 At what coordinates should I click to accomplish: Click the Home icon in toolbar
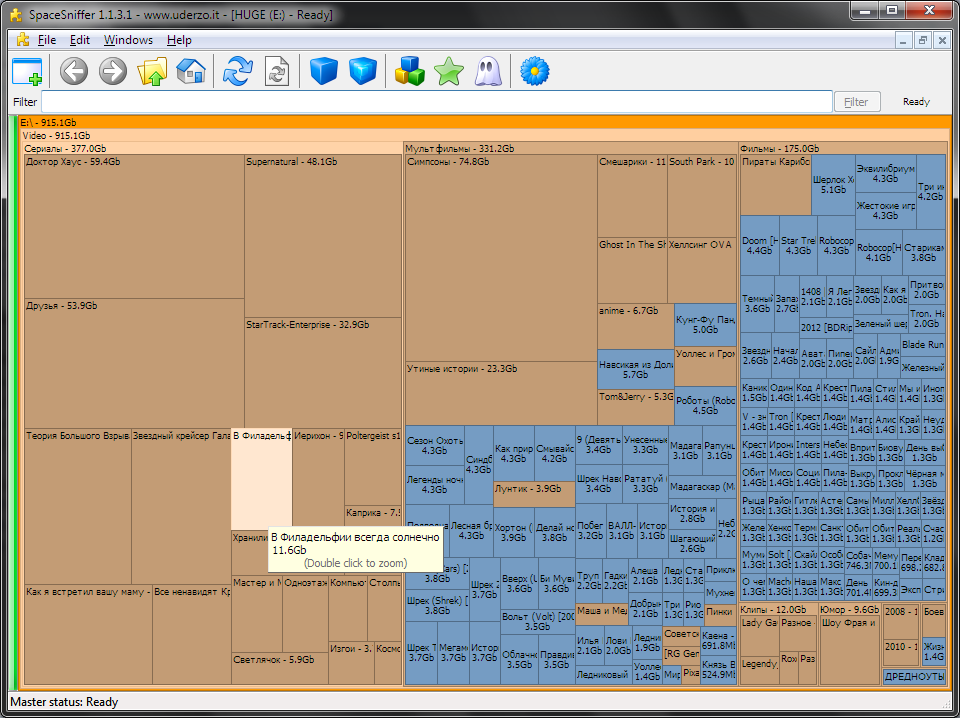[x=190, y=71]
